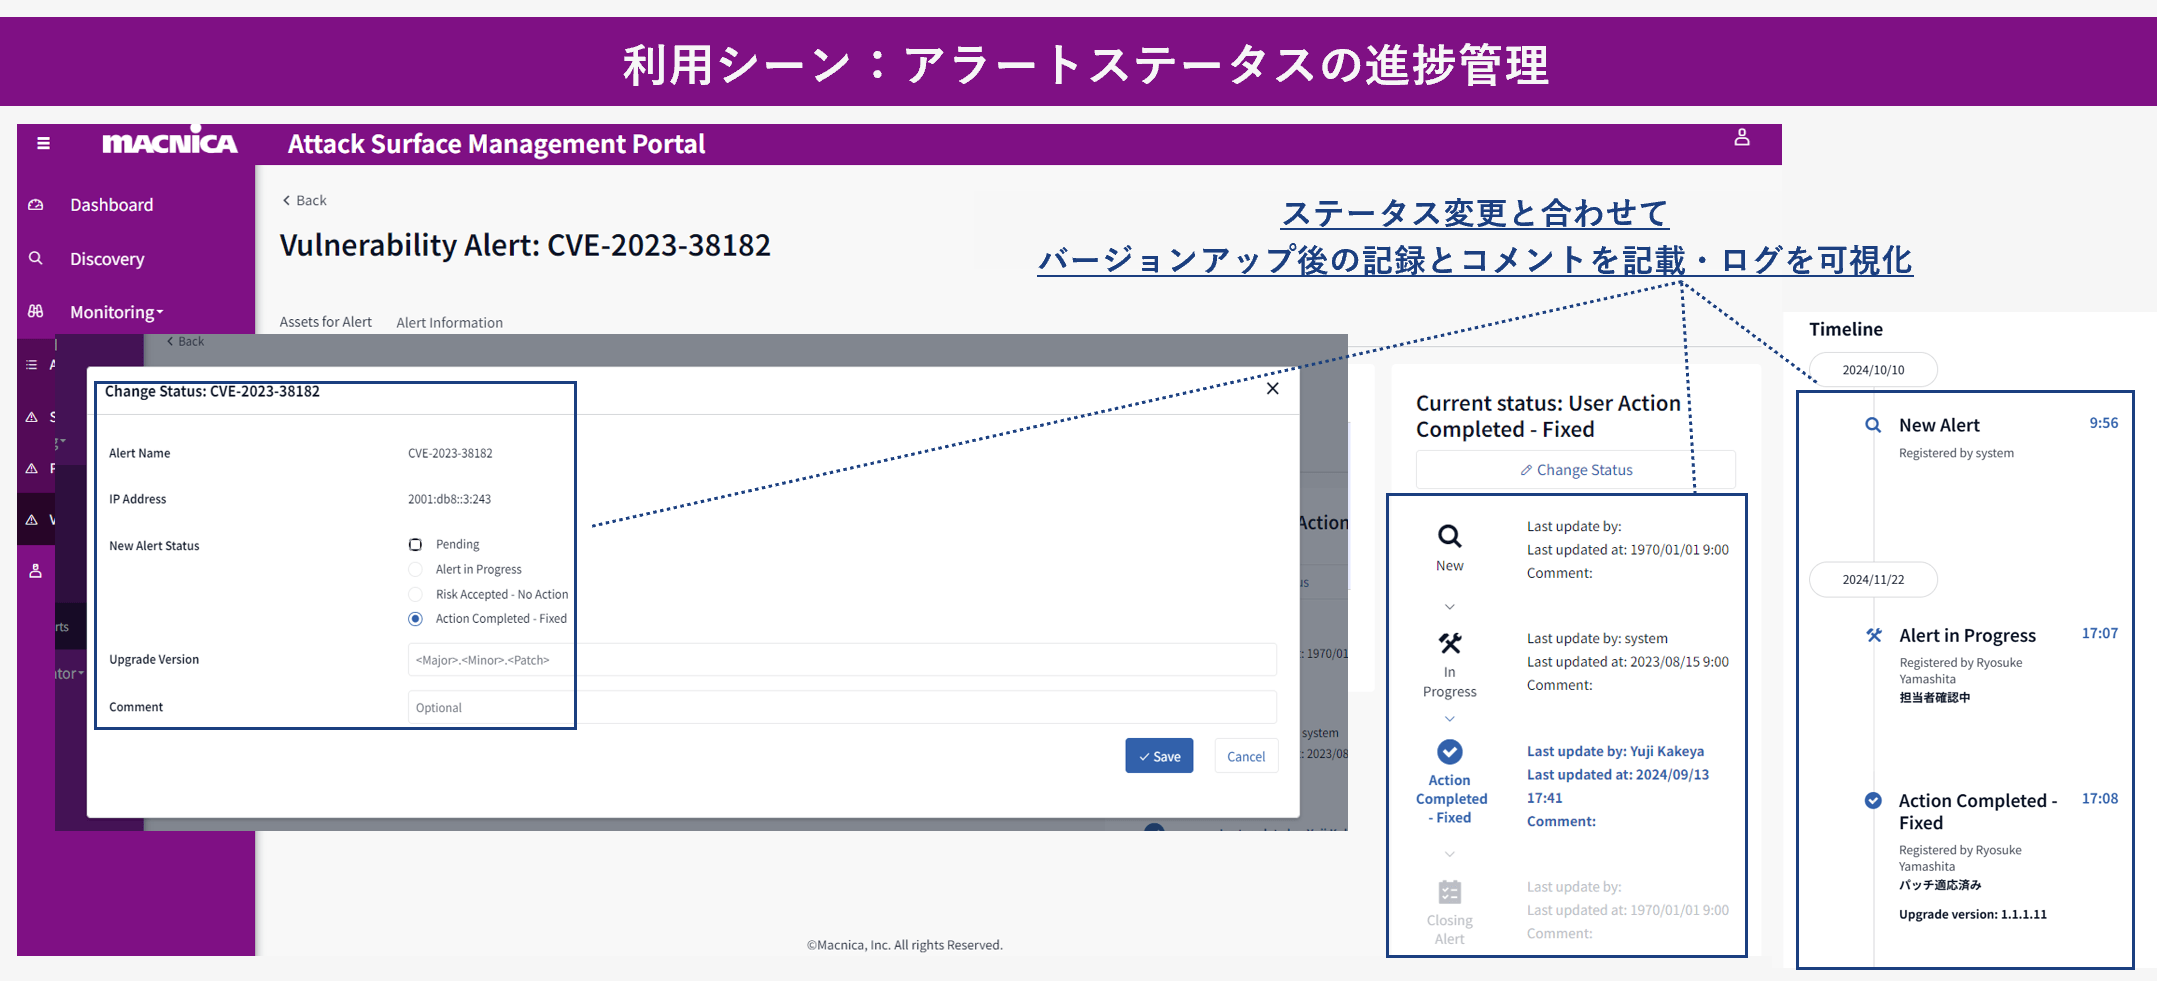This screenshot has width=2157, height=981.
Task: Open Dashboard from the sidebar
Action: pos(111,205)
